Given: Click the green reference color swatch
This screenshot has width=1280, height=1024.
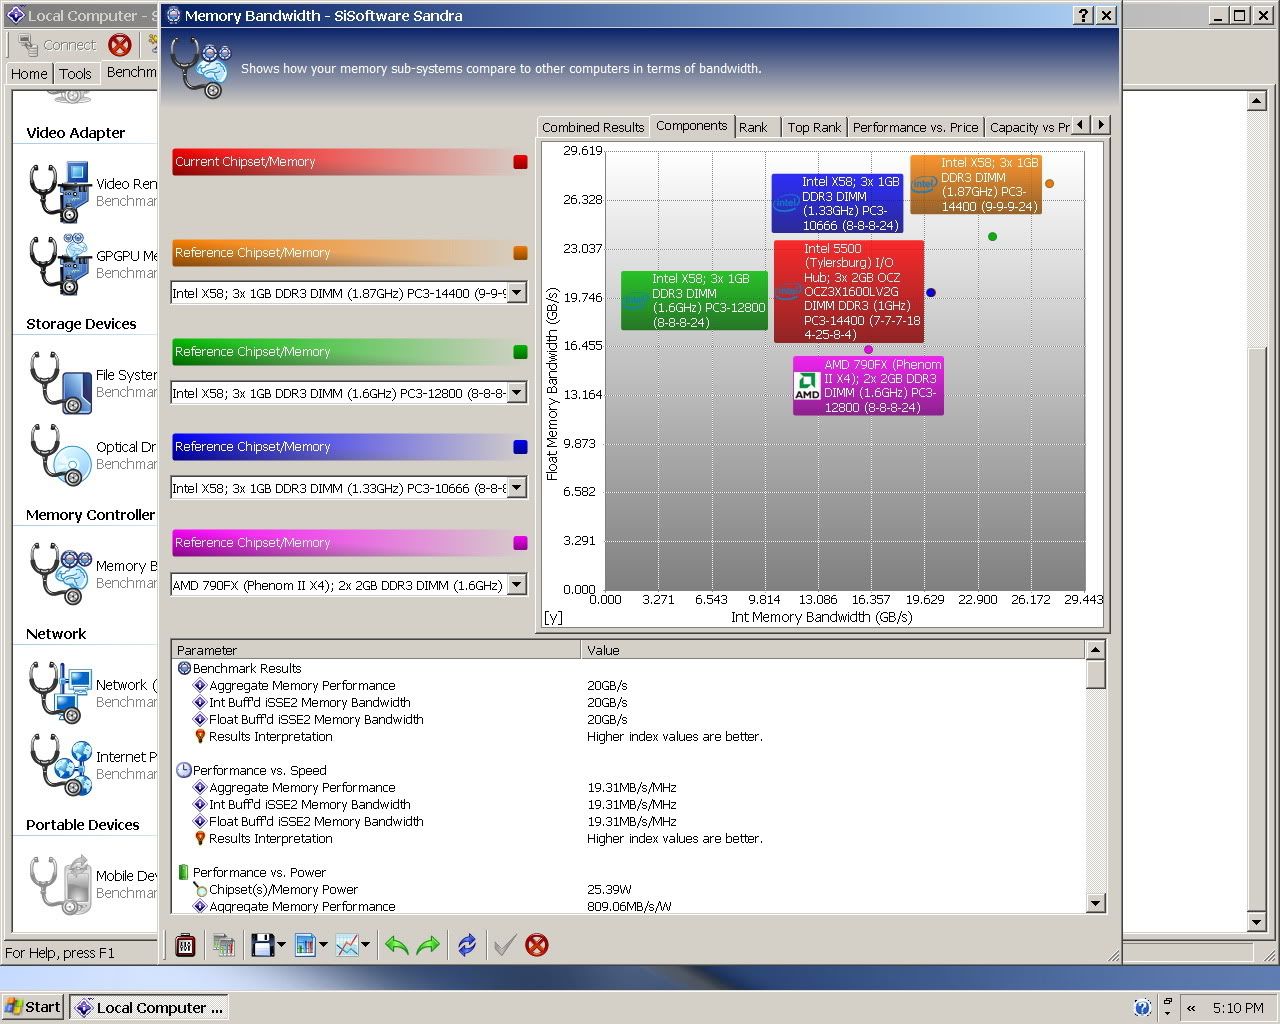Looking at the screenshot, I should pyautogui.click(x=520, y=352).
